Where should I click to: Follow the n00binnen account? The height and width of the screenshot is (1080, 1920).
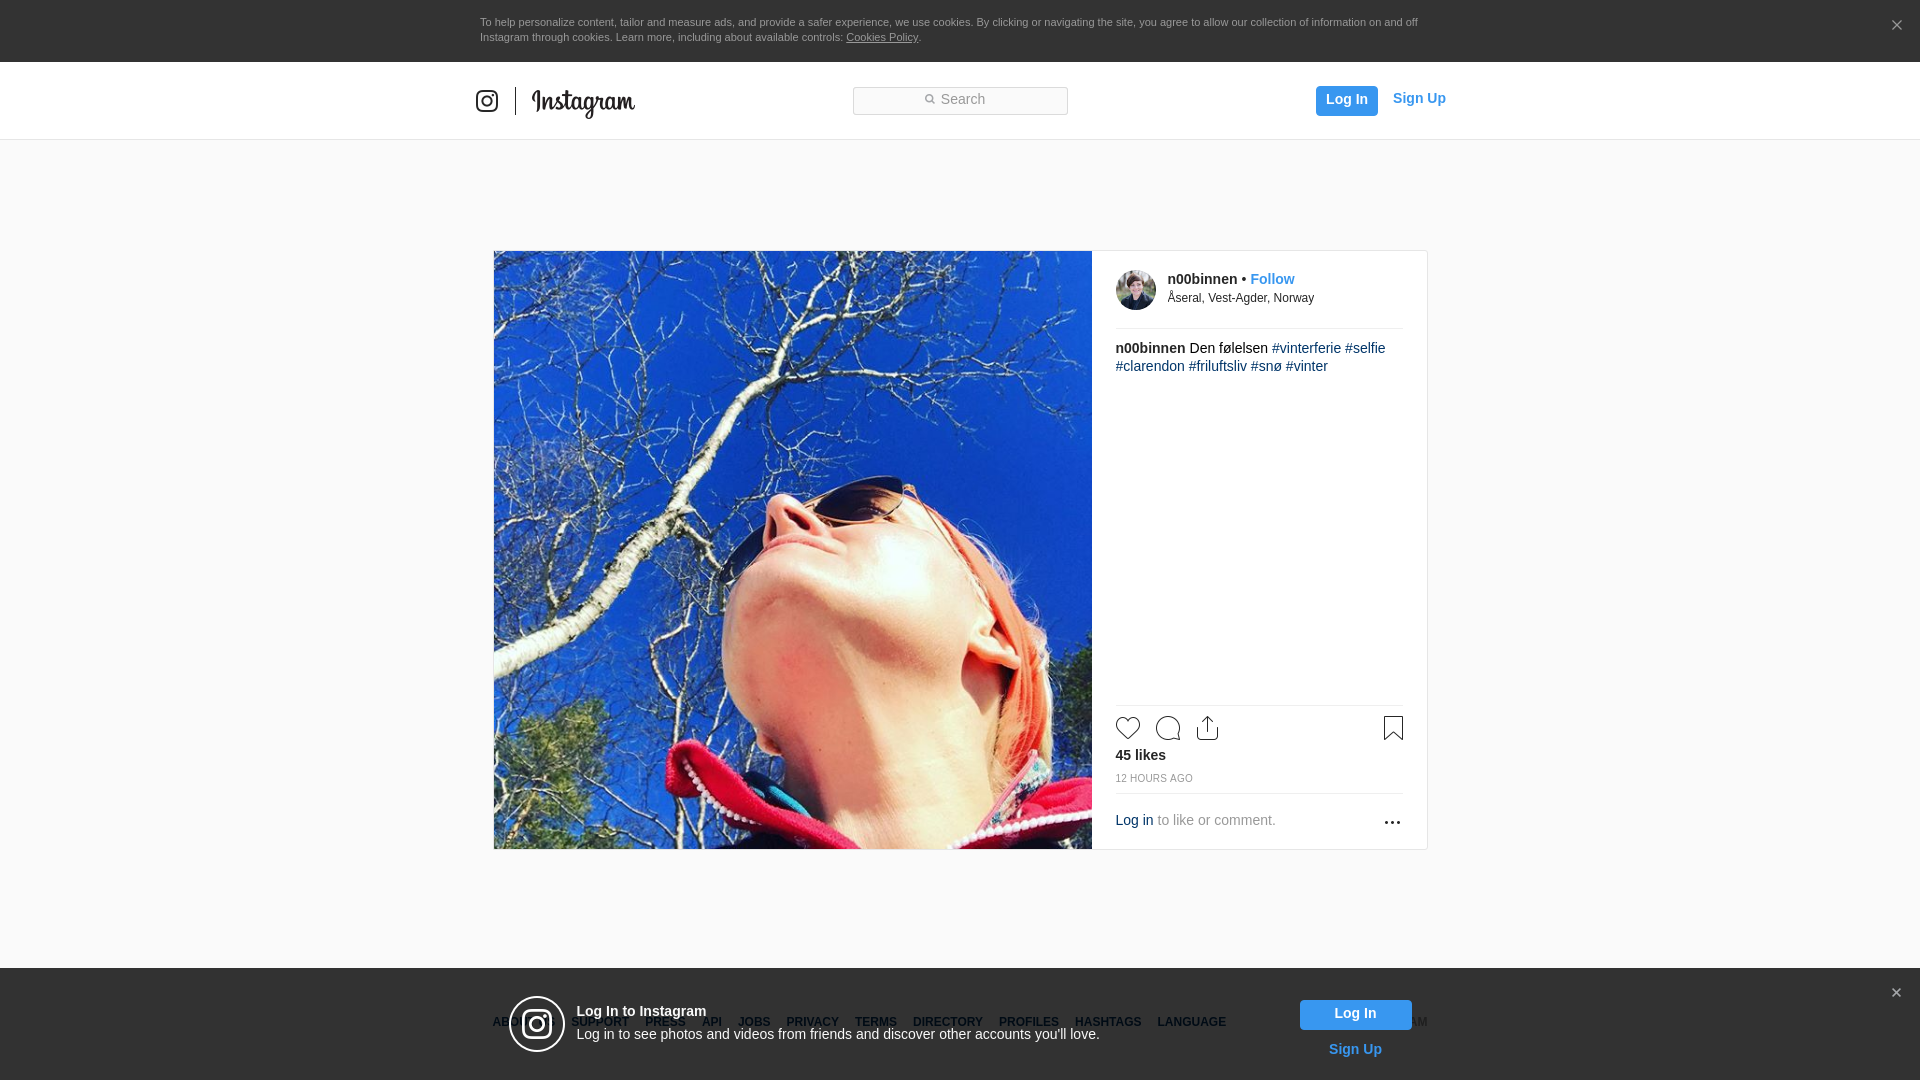(1272, 279)
